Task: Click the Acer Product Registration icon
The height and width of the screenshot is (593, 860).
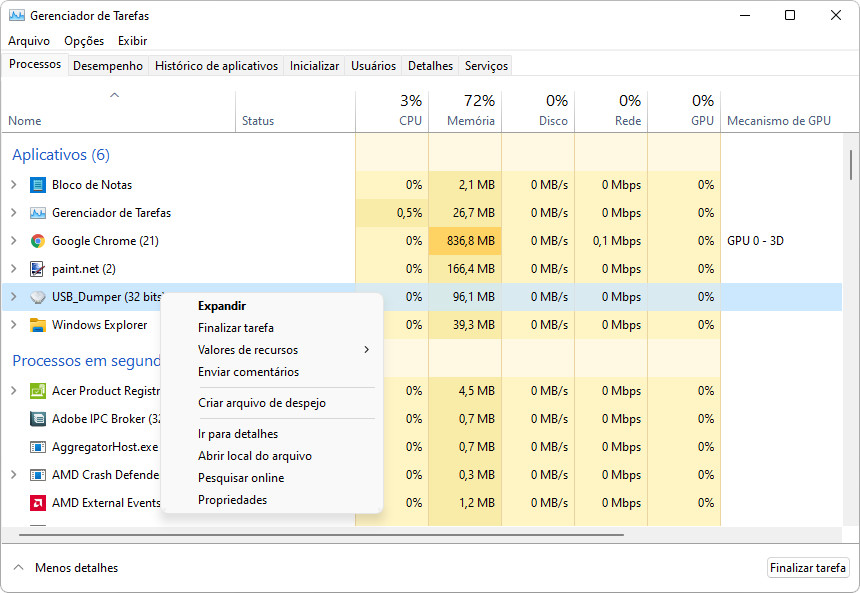Action: 37,391
